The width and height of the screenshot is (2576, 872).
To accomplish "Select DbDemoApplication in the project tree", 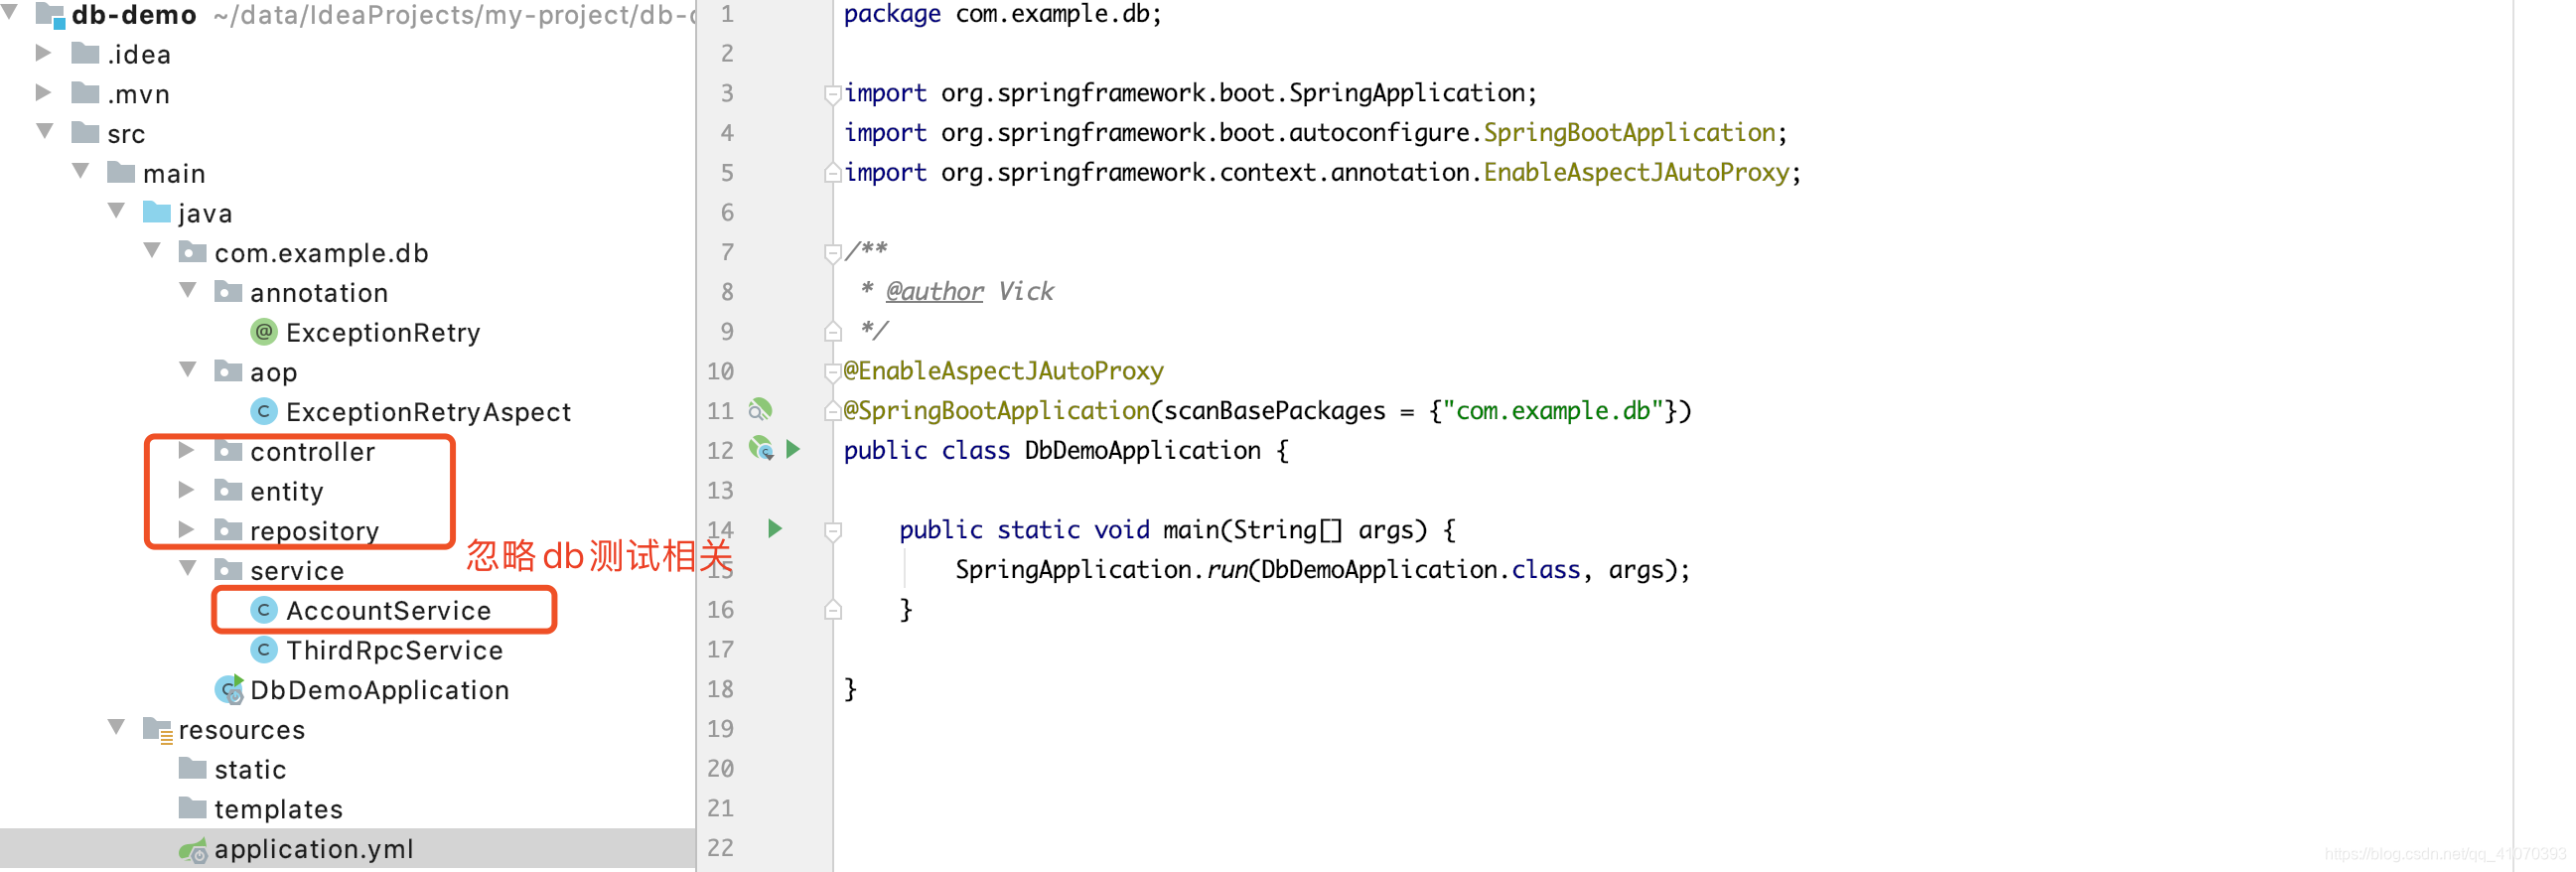I will coord(380,690).
